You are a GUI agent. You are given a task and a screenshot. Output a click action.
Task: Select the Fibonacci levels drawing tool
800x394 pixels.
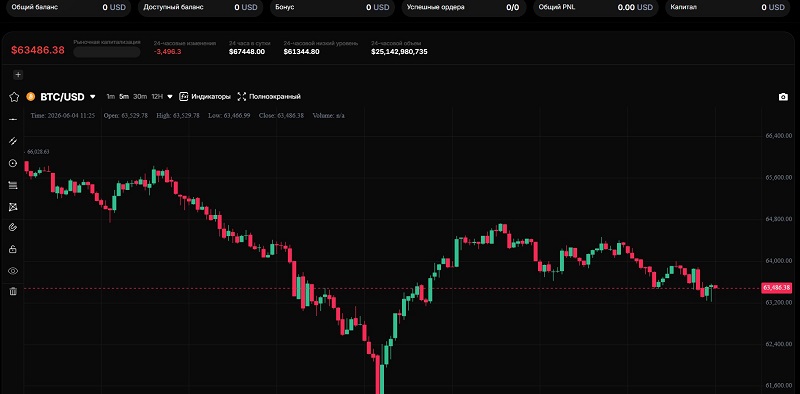click(x=13, y=185)
